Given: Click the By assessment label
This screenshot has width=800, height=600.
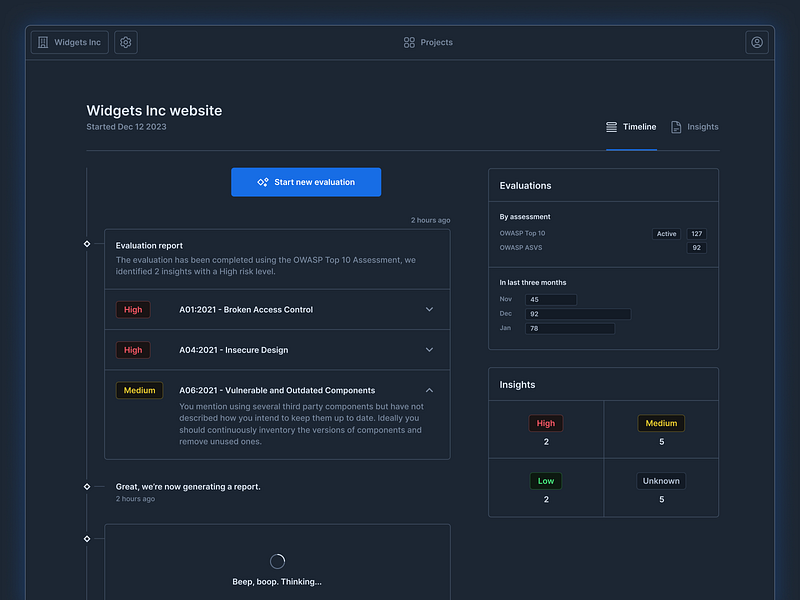Looking at the screenshot, I should coord(524,217).
